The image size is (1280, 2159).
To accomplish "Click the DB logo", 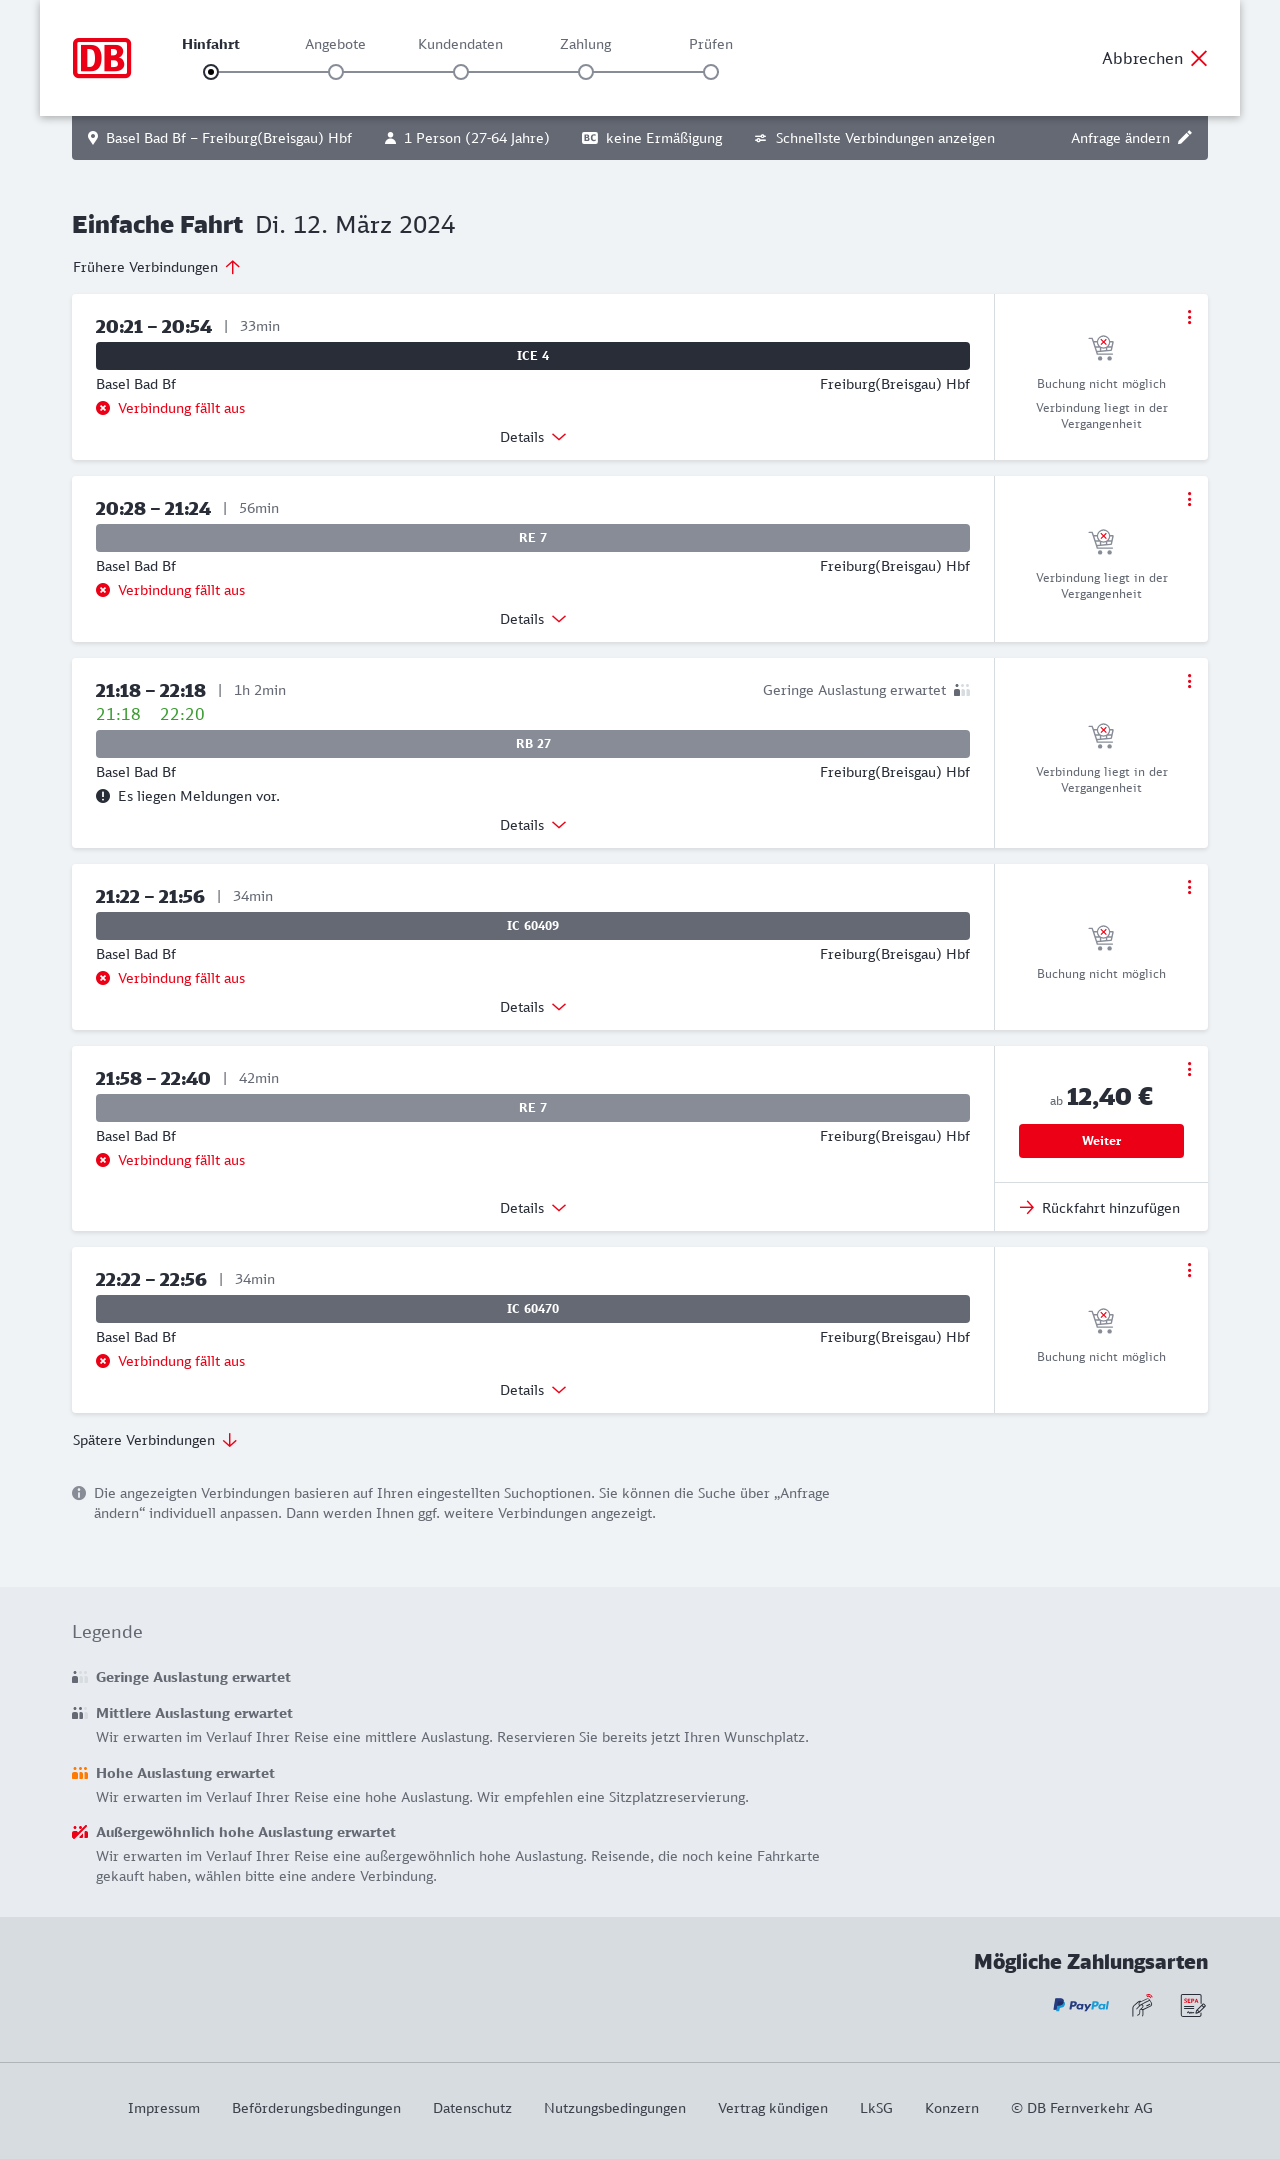I will [102, 58].
